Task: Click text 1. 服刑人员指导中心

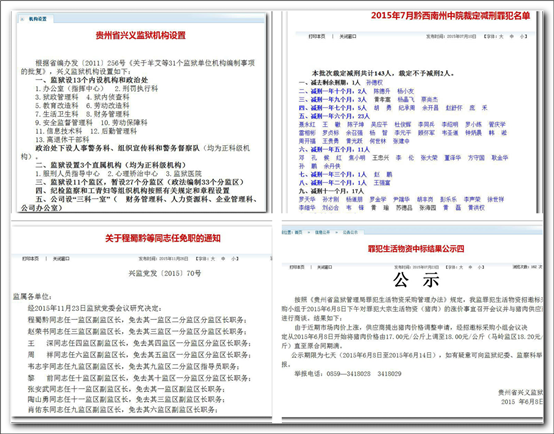Action: tap(67, 174)
